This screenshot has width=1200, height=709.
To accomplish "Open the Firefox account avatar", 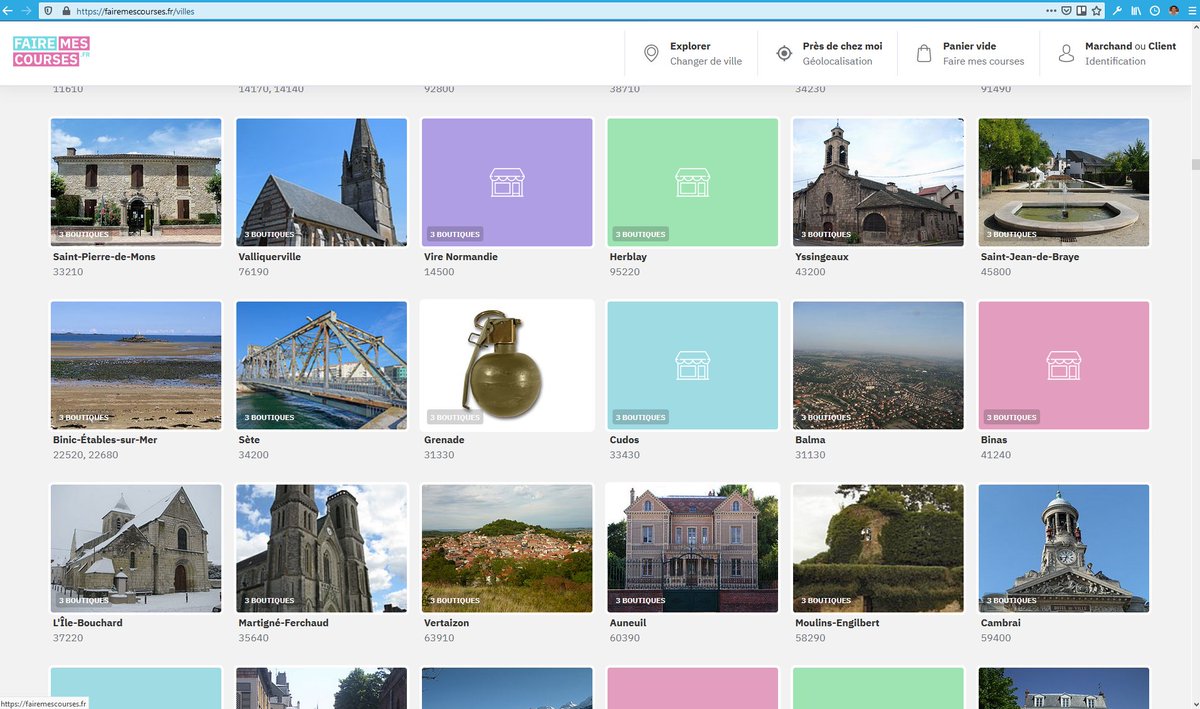I will tap(1173, 10).
